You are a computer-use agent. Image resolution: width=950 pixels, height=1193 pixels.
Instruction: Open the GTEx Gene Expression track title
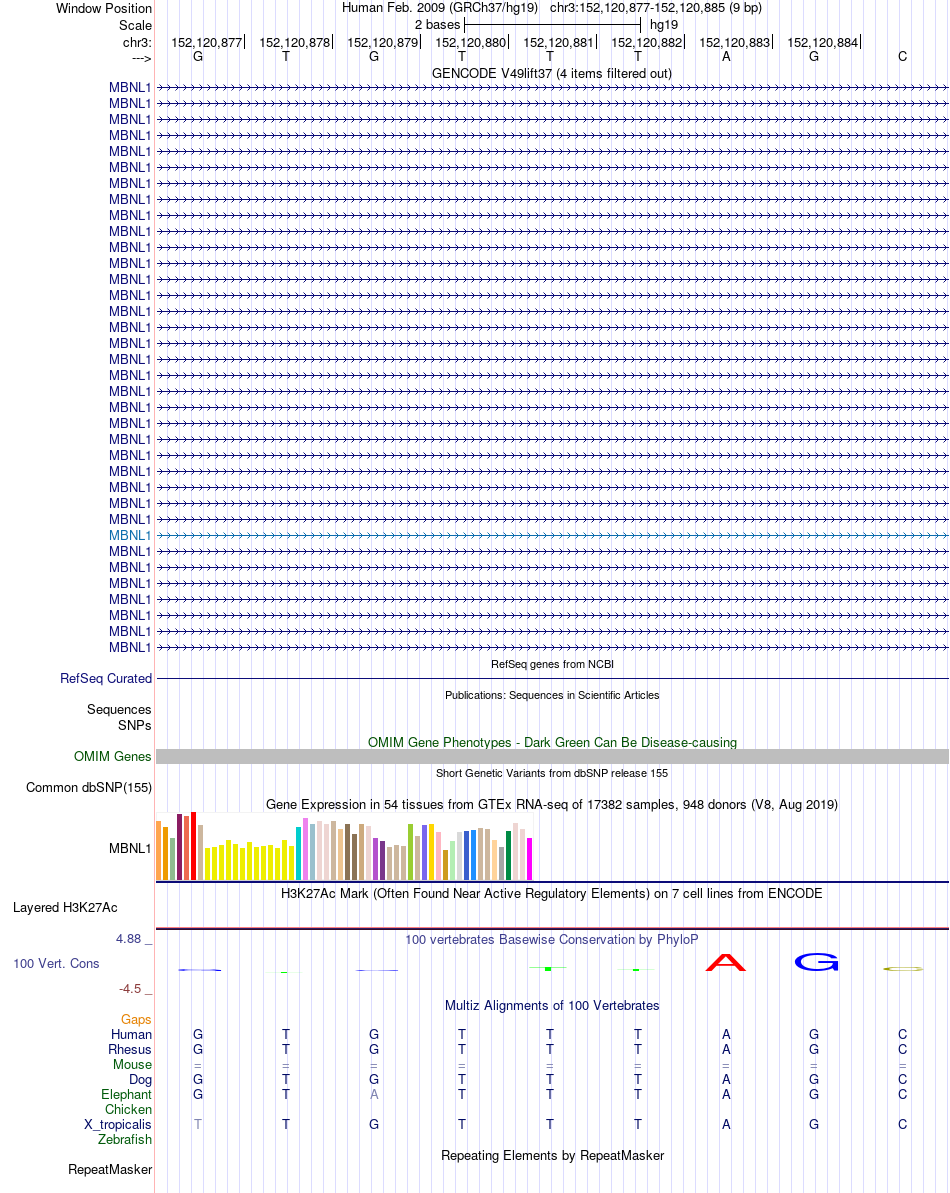pos(551,804)
